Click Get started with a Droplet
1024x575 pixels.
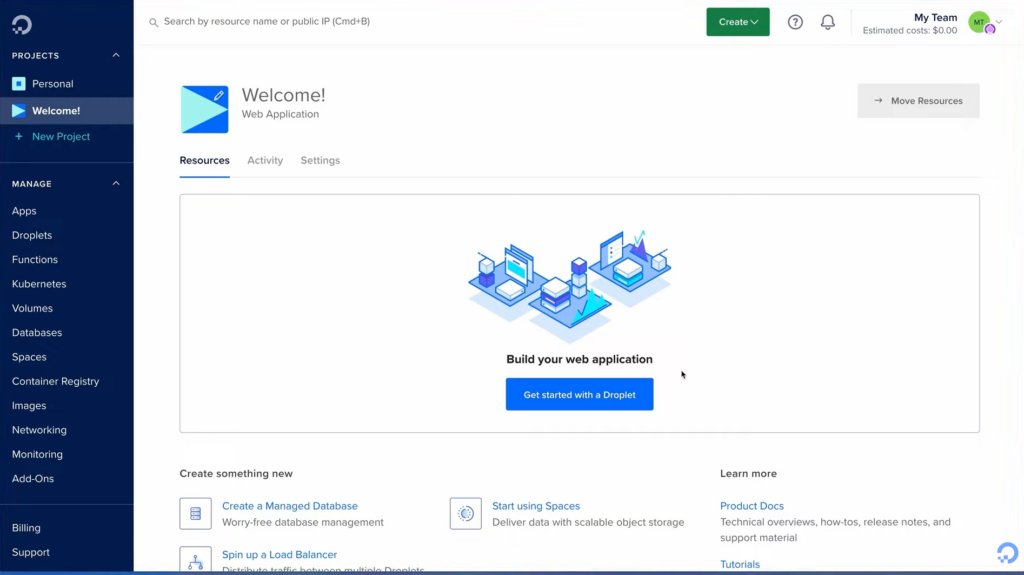(579, 395)
